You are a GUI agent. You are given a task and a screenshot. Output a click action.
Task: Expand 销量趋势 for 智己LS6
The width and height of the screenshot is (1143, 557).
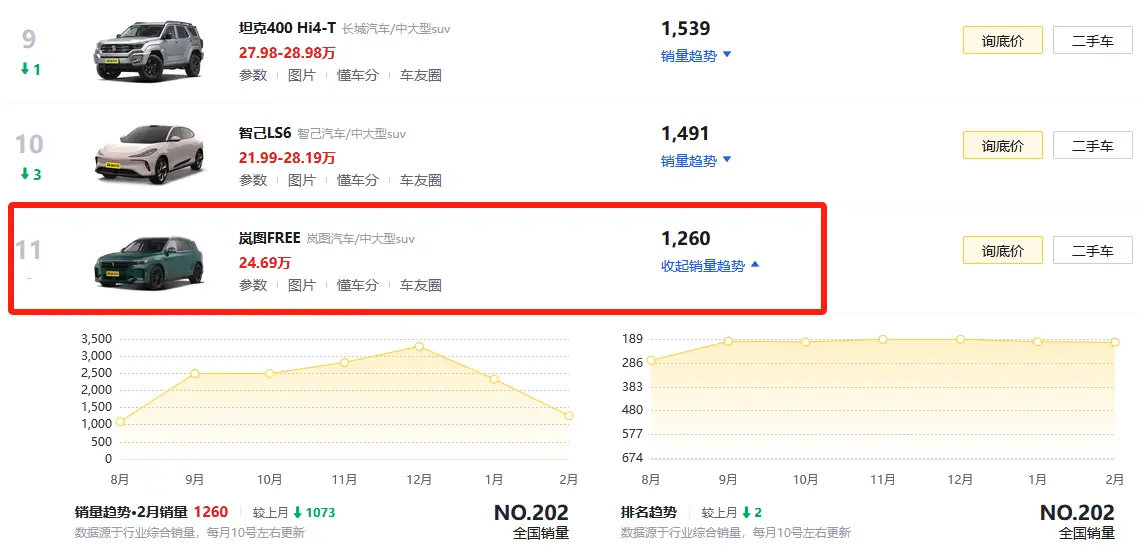(695, 161)
